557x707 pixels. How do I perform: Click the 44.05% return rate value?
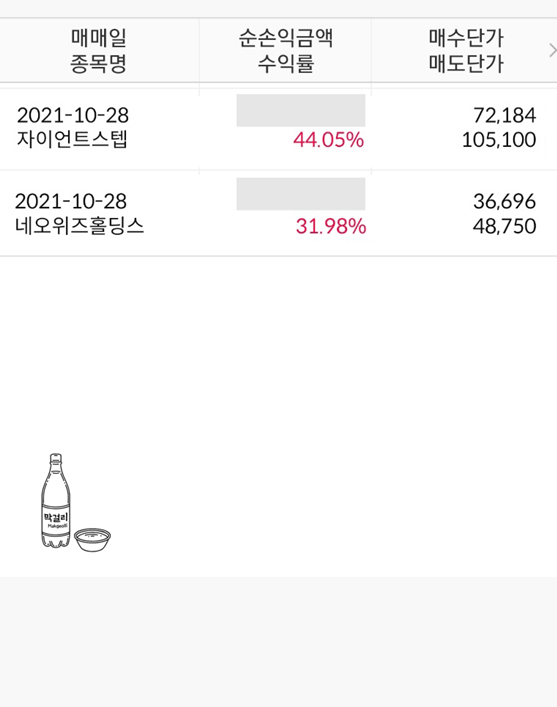point(328,140)
